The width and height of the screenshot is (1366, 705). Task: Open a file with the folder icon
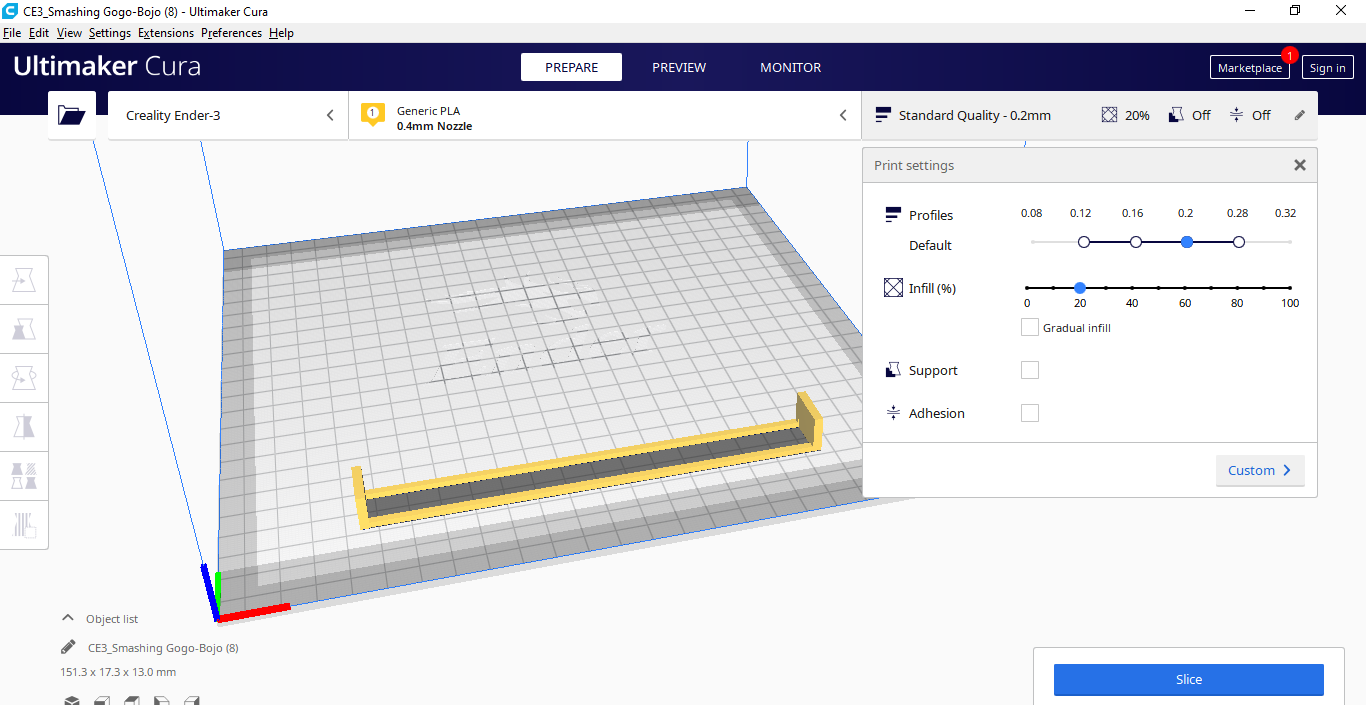pos(72,115)
